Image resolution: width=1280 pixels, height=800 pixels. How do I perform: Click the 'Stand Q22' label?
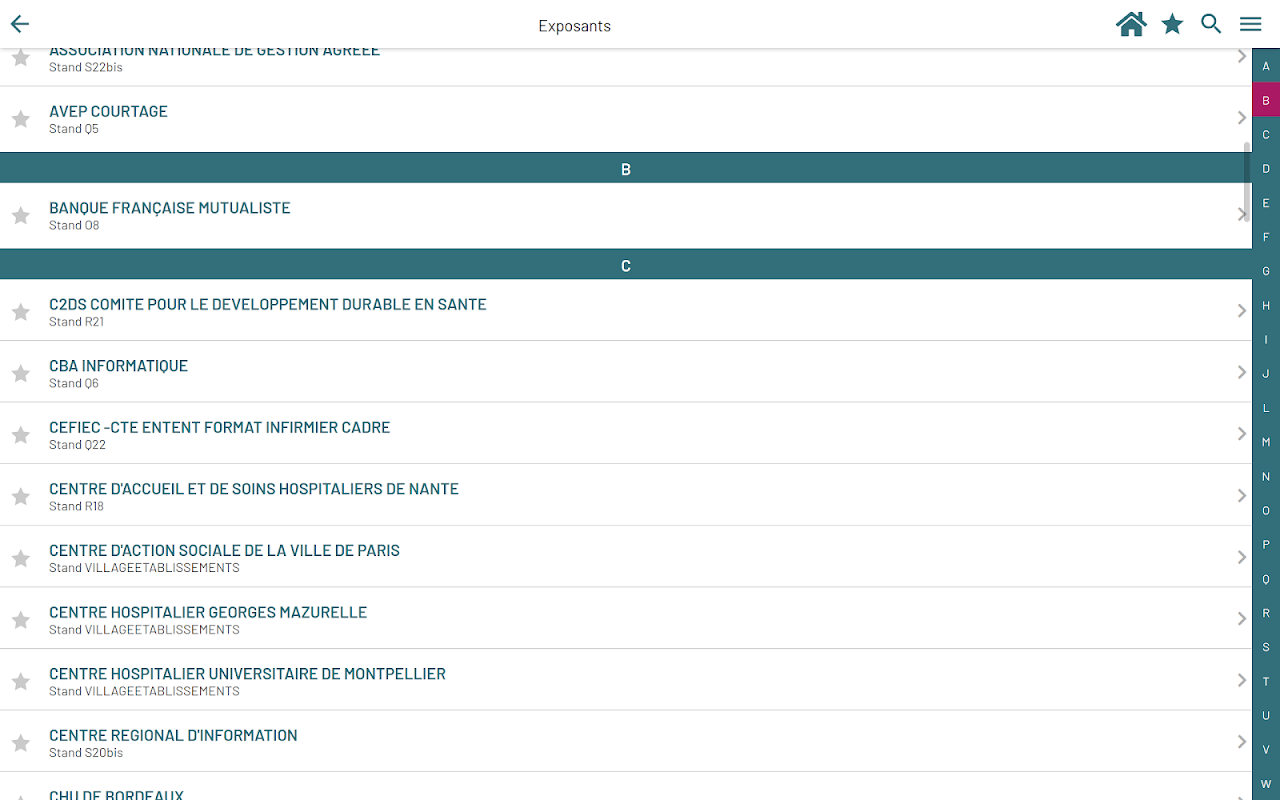[77, 445]
